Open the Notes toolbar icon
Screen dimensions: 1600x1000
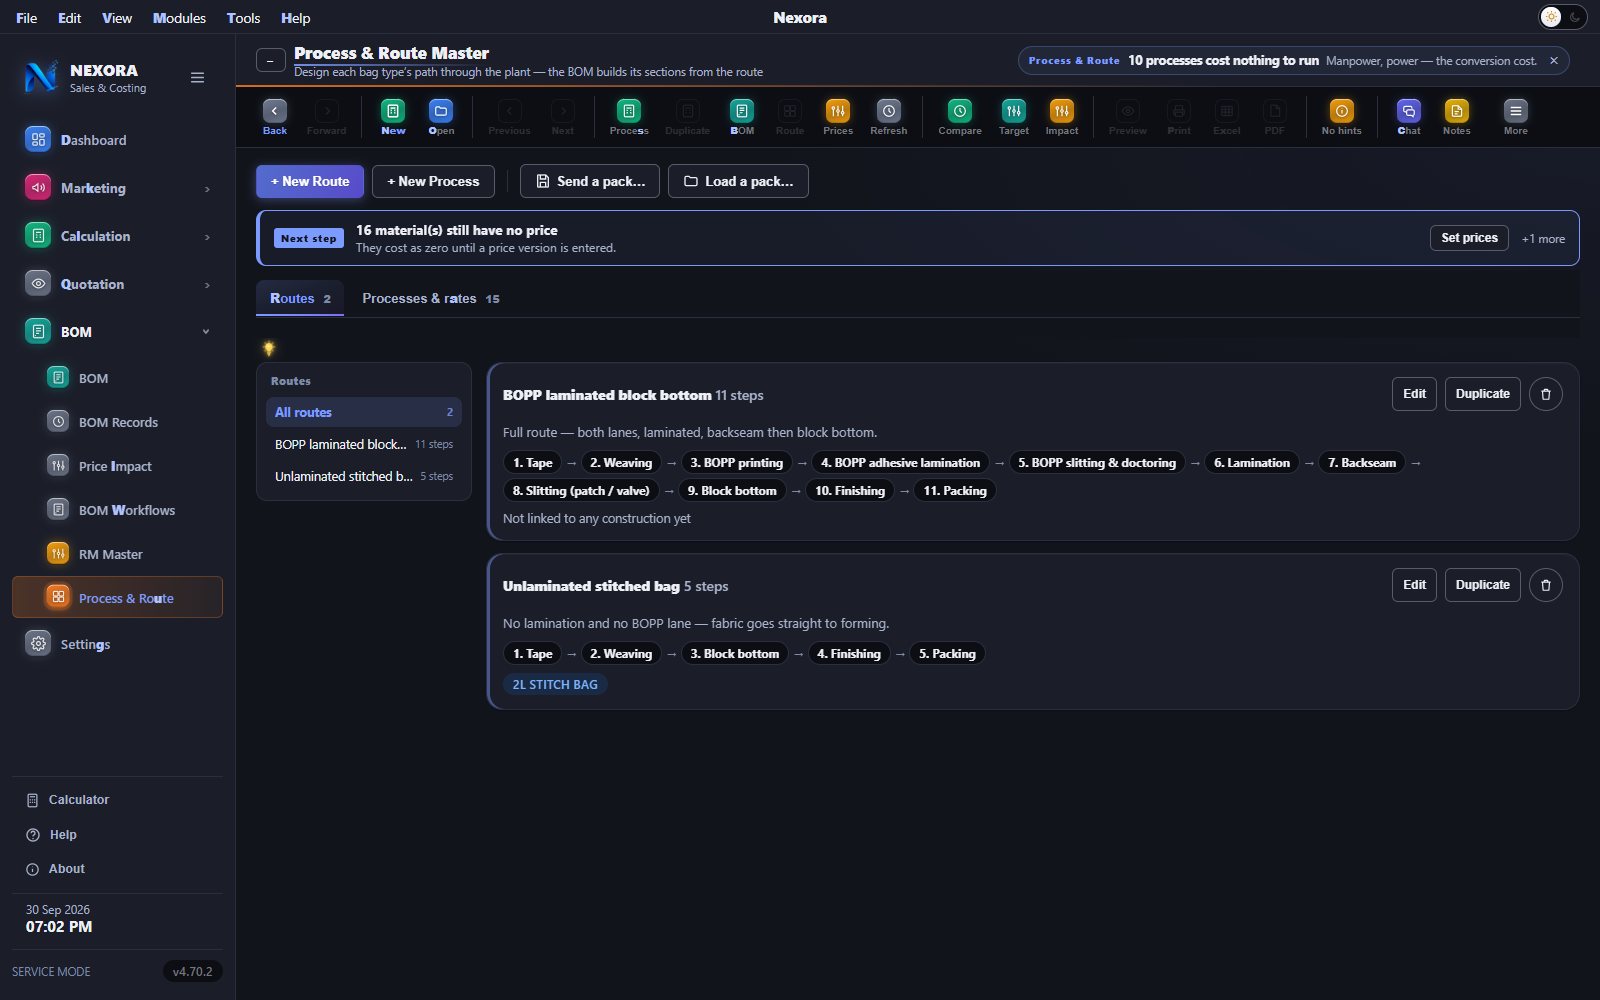click(1457, 117)
